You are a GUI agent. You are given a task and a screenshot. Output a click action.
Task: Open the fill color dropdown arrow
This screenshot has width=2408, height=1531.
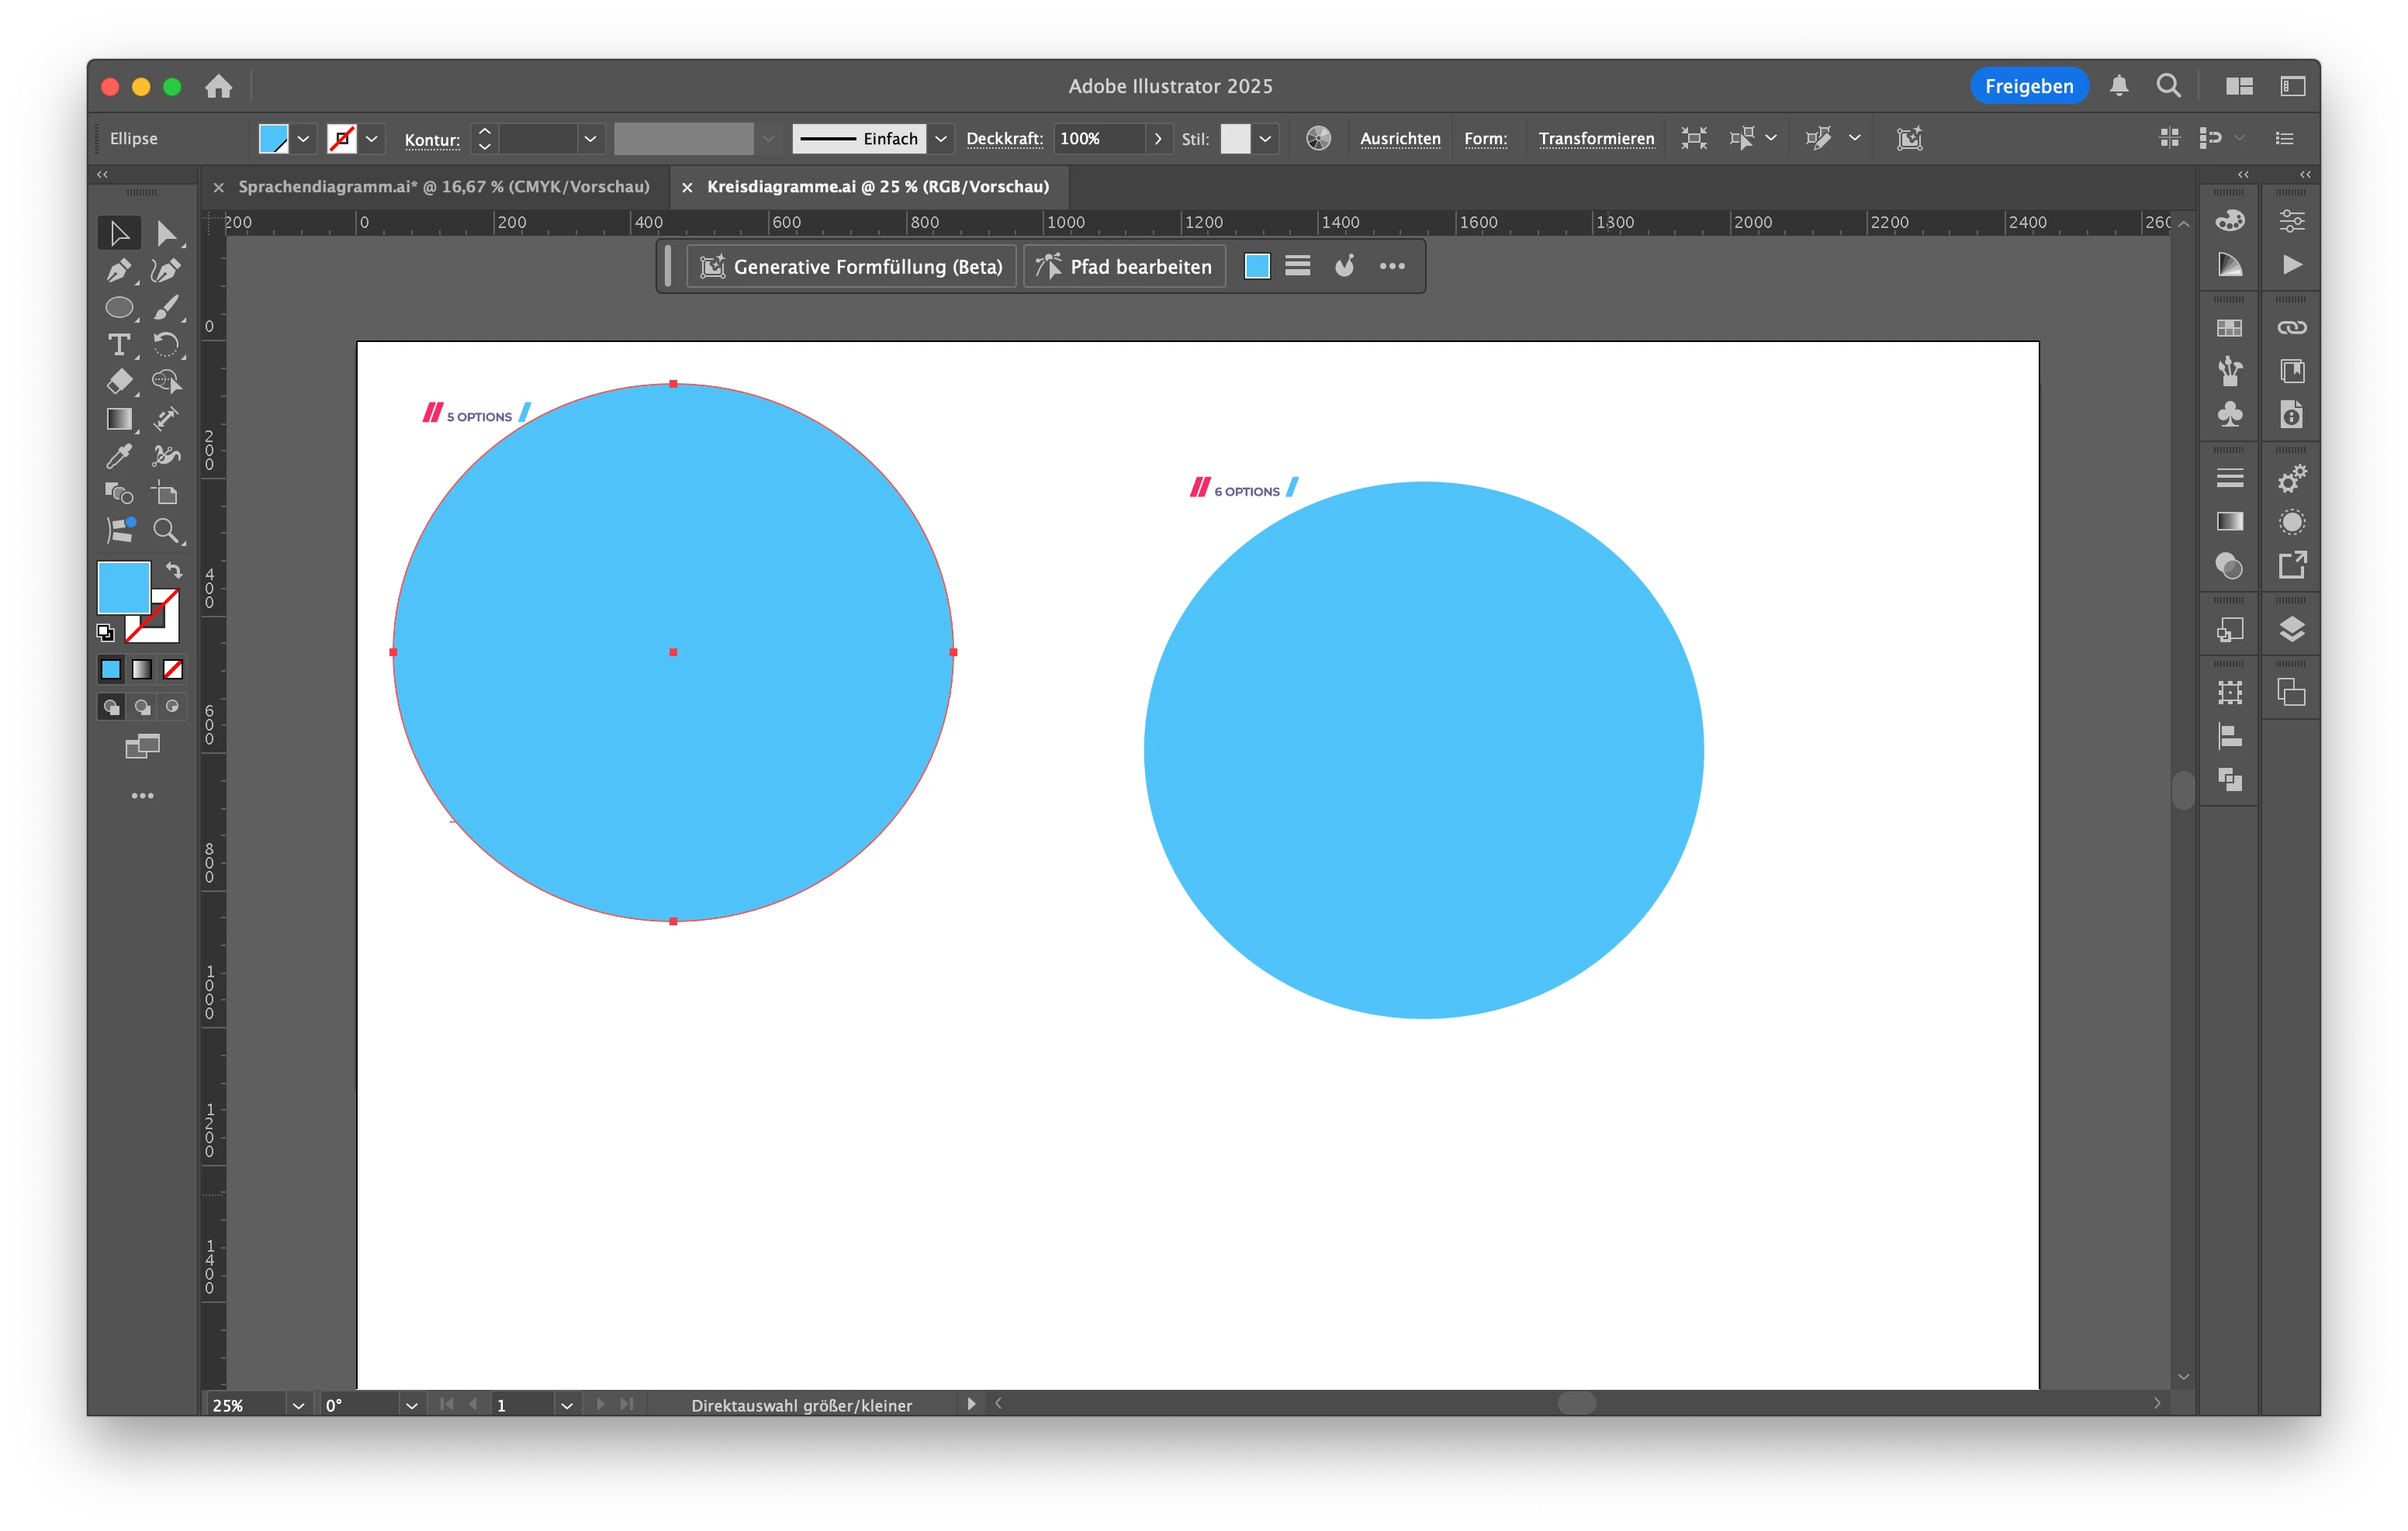pyautogui.click(x=303, y=139)
